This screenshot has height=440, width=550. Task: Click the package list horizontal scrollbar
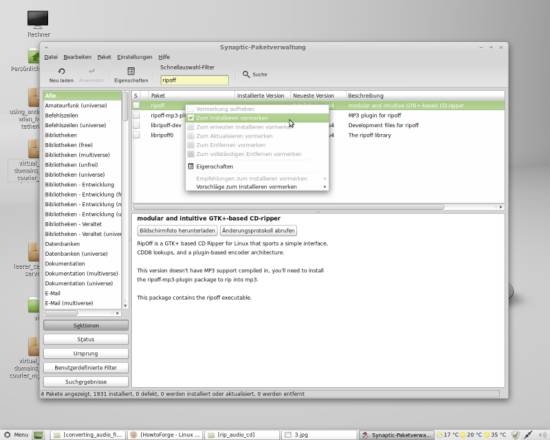(x=288, y=207)
